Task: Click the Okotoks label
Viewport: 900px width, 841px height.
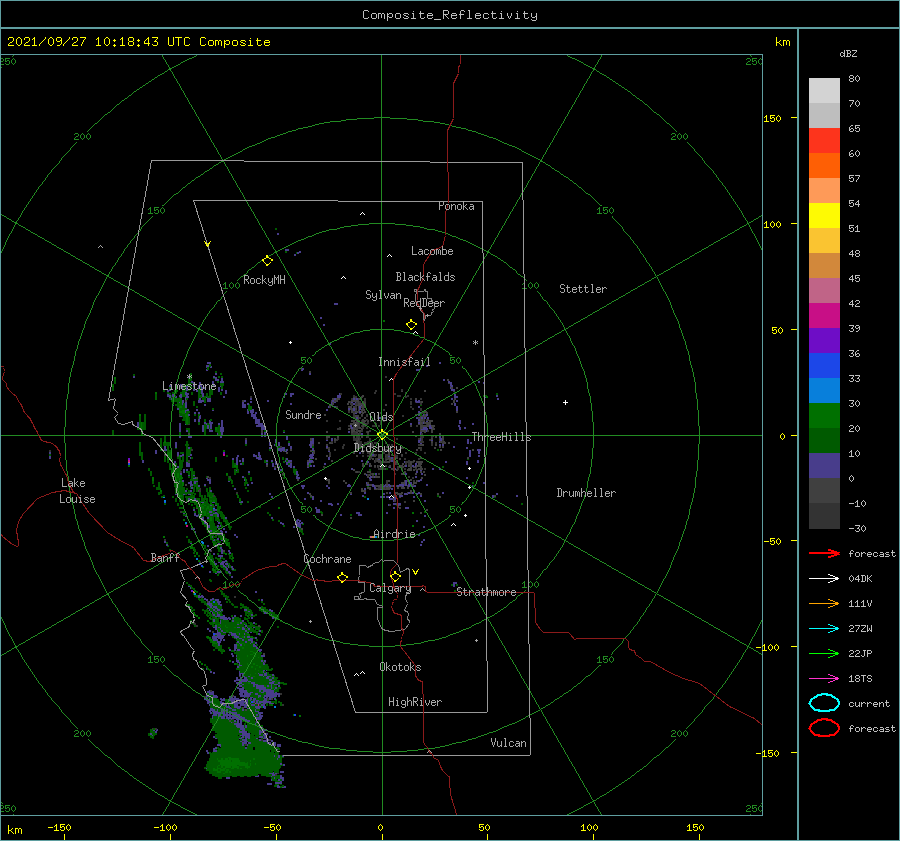Action: click(x=400, y=667)
